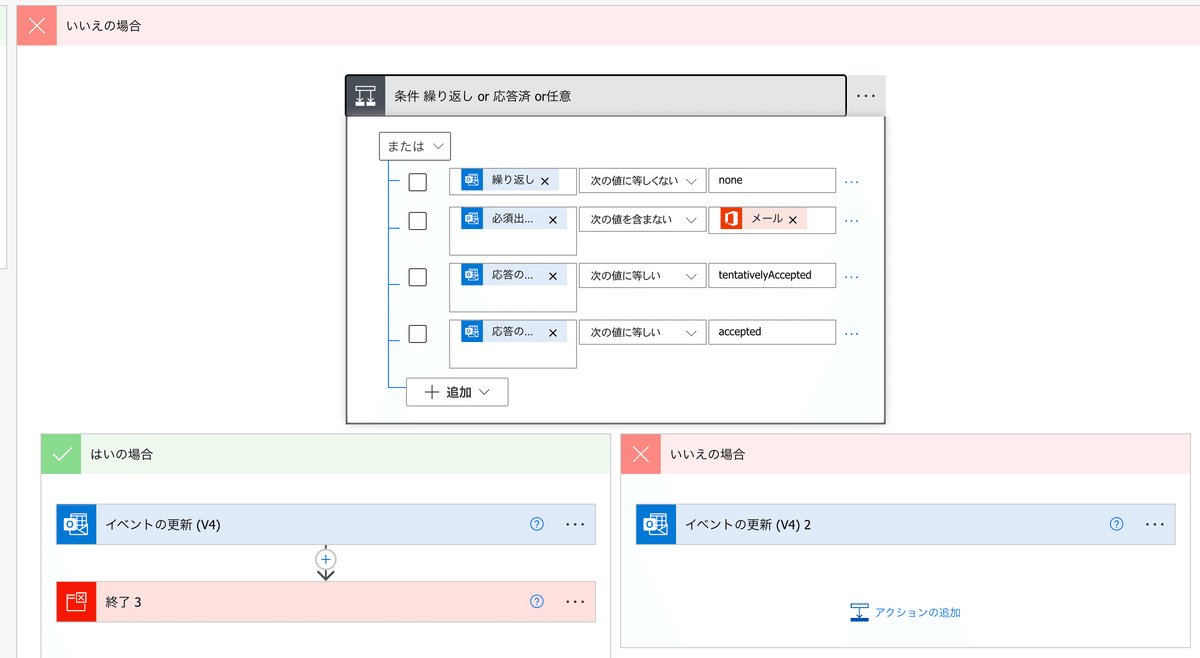Viewport: 1200px width, 658px height.
Task: Expand the 終了 3 action card
Action: tap(326, 602)
